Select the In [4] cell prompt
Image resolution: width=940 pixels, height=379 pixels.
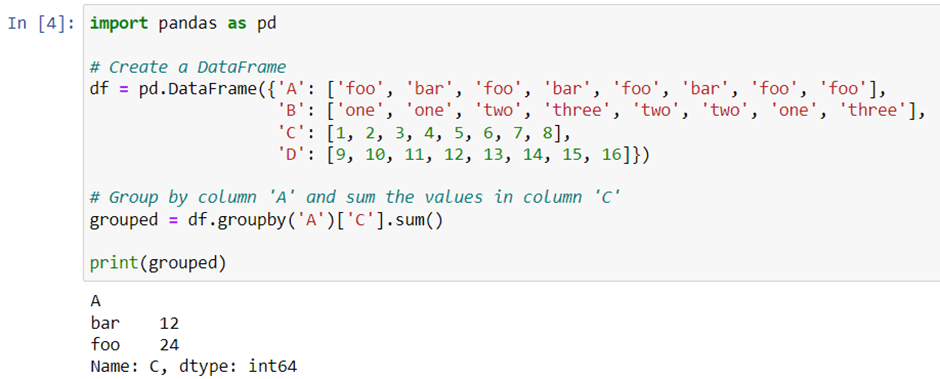coord(41,25)
